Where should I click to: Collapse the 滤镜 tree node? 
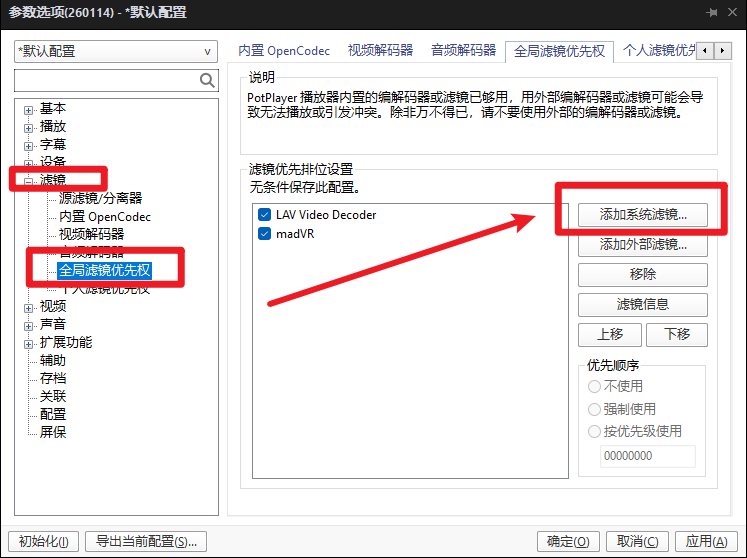[29, 182]
